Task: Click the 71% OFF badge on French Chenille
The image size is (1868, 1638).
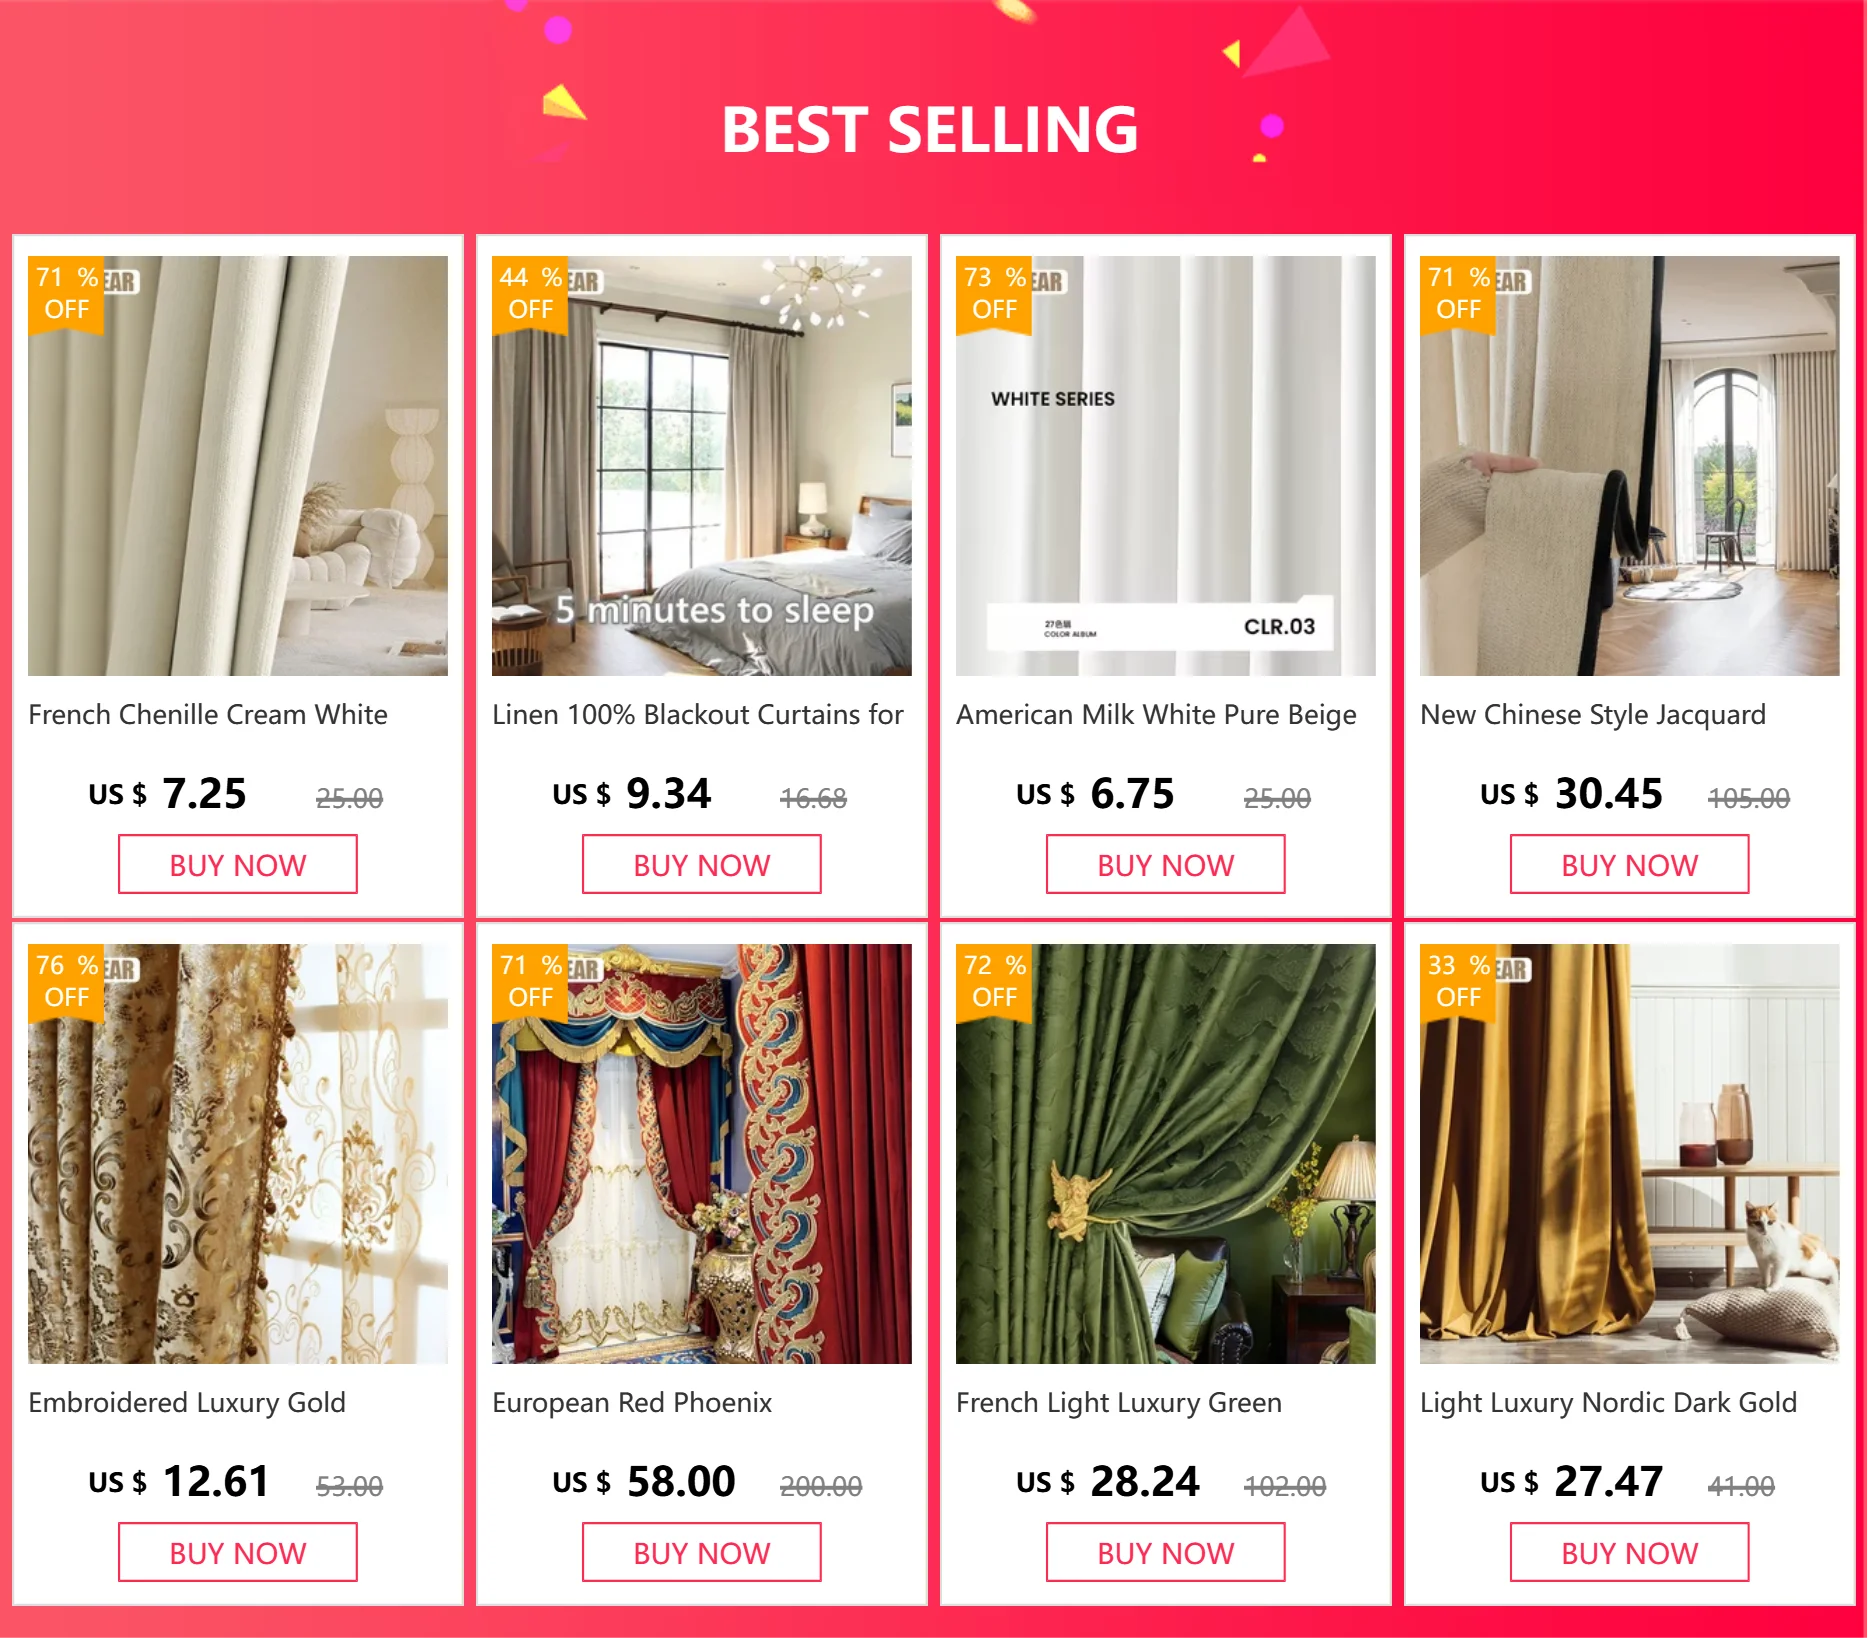Action: [66, 294]
